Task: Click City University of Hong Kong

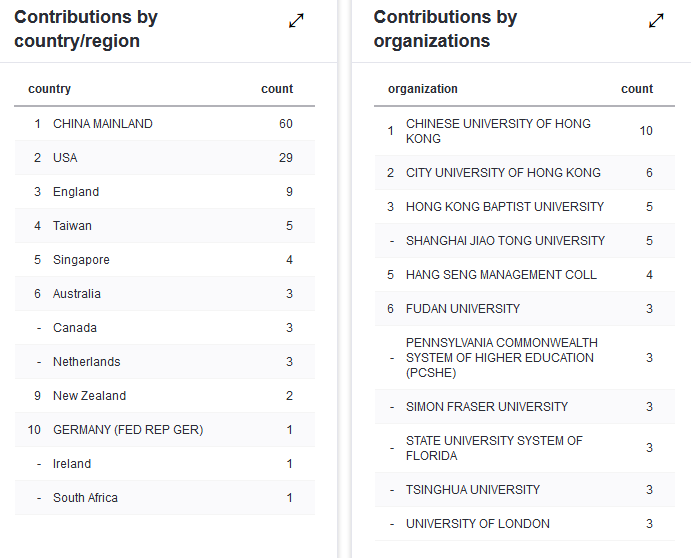Action: tap(503, 173)
